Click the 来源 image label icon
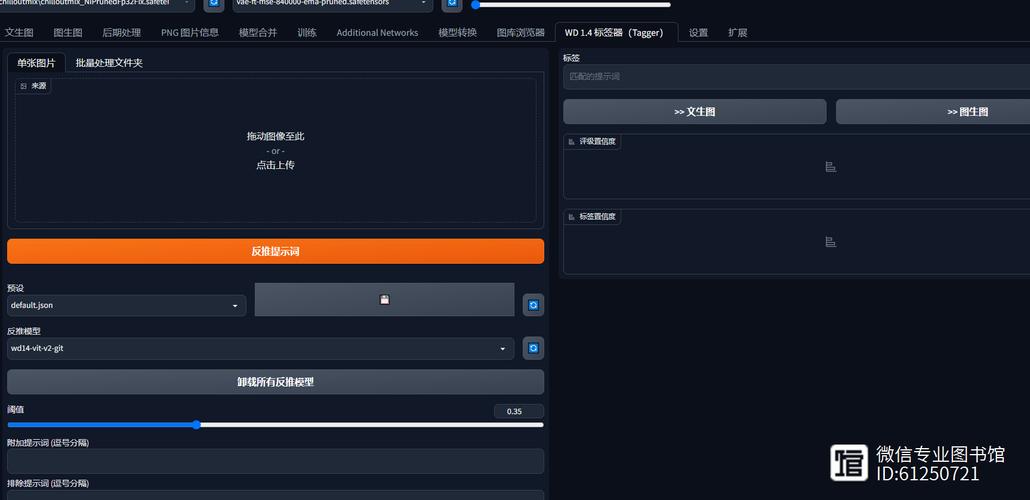This screenshot has width=1030, height=500. click(24, 86)
